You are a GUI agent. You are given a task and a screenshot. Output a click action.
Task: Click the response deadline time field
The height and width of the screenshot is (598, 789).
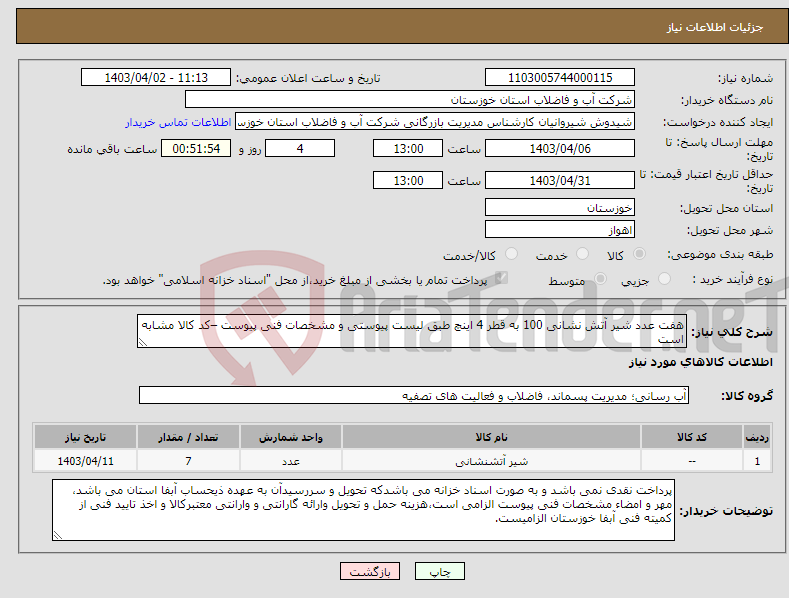point(408,148)
